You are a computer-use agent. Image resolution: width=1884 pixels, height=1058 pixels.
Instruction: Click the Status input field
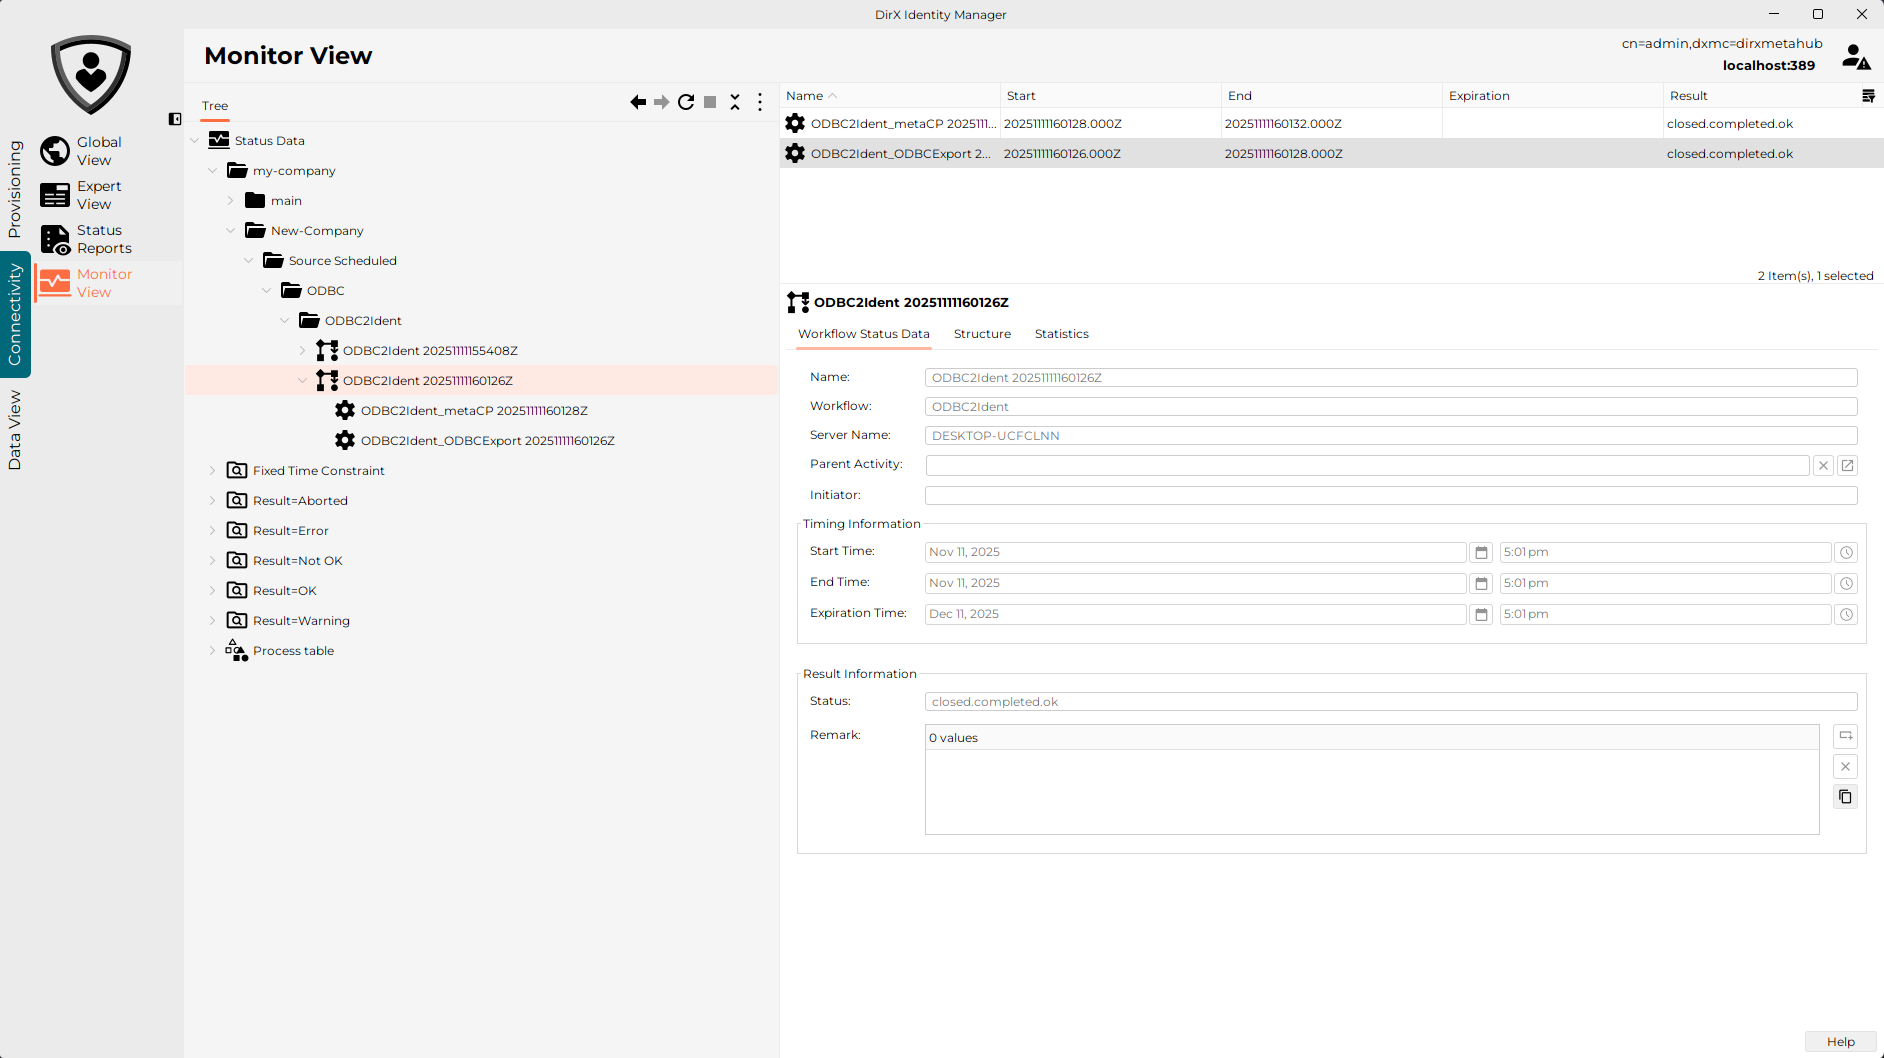pos(1391,702)
